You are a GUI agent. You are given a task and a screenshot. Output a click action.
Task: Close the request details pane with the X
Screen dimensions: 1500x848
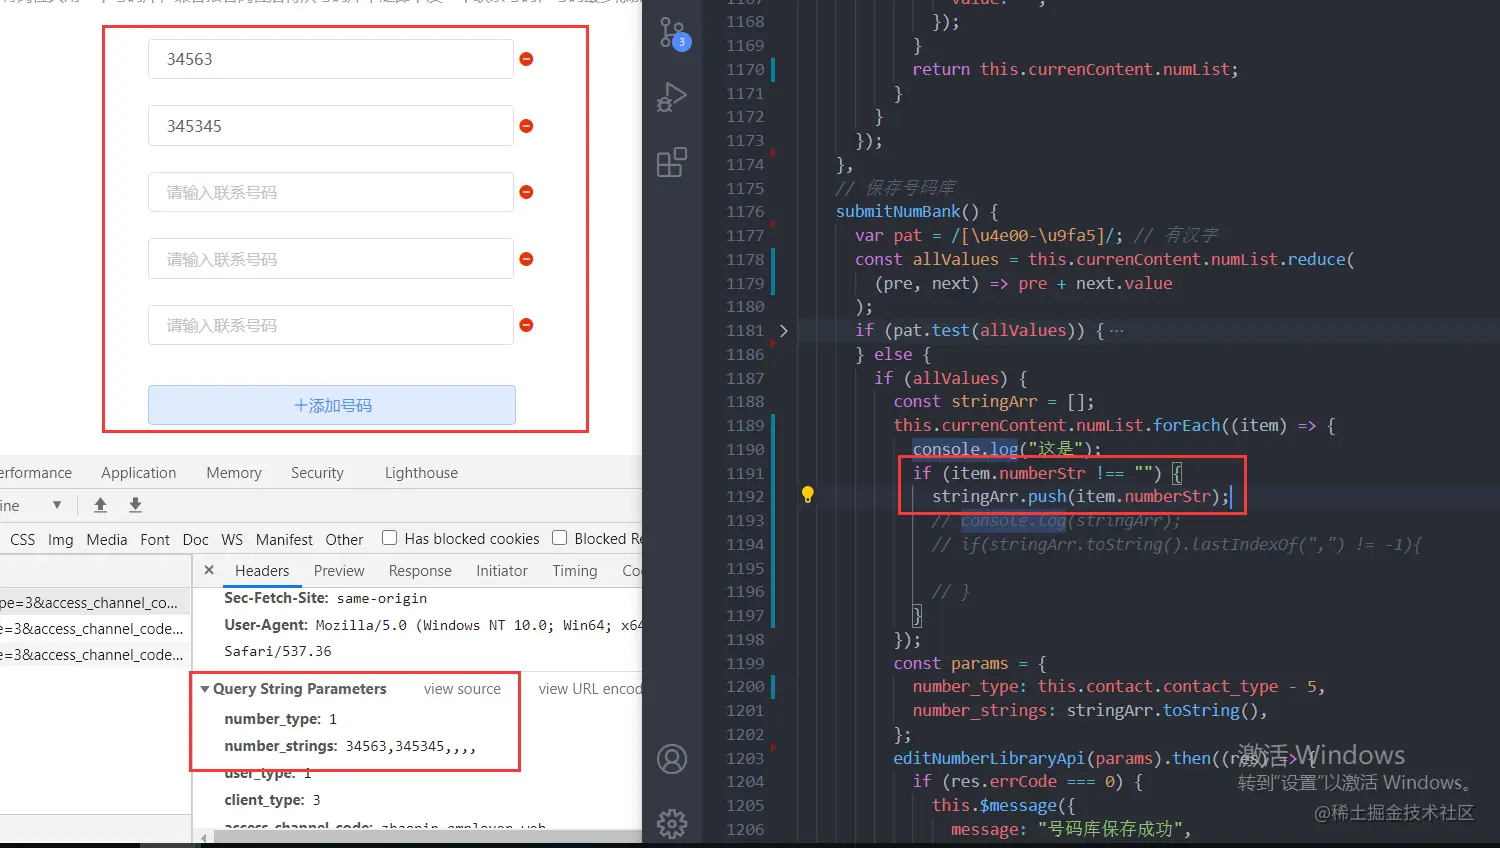point(209,570)
